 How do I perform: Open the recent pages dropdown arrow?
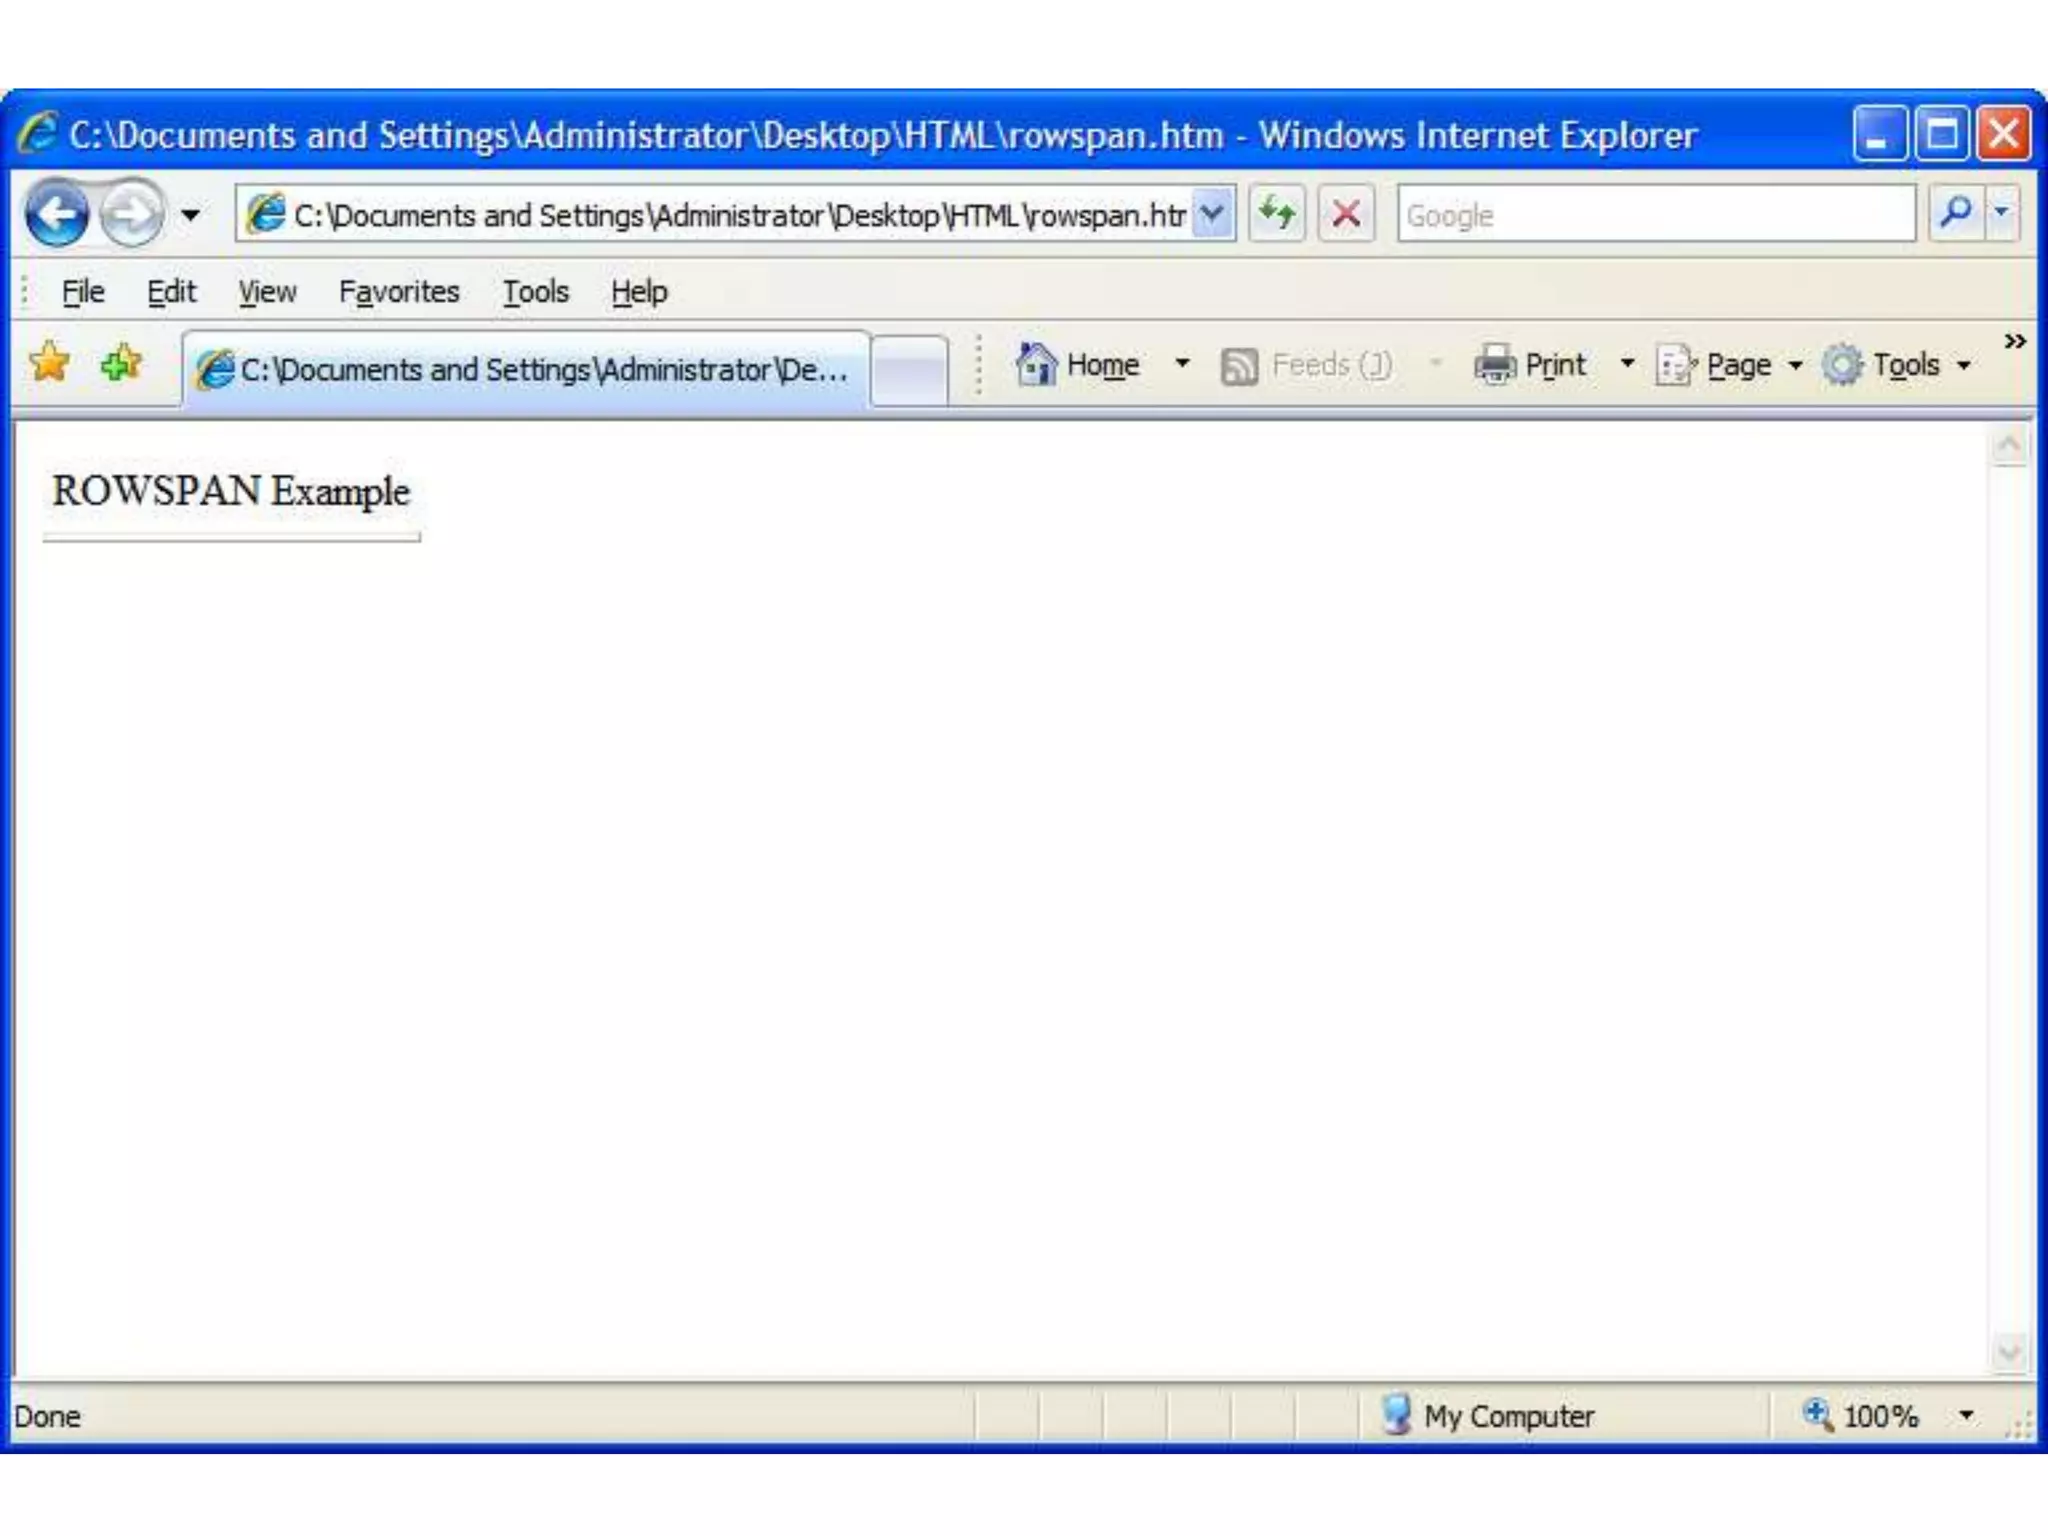click(190, 215)
